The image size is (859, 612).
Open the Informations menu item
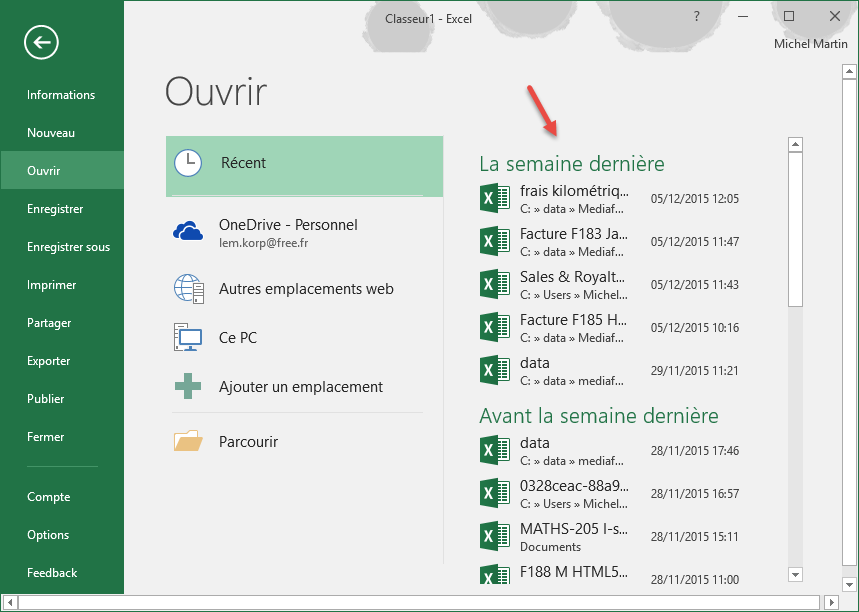click(61, 95)
